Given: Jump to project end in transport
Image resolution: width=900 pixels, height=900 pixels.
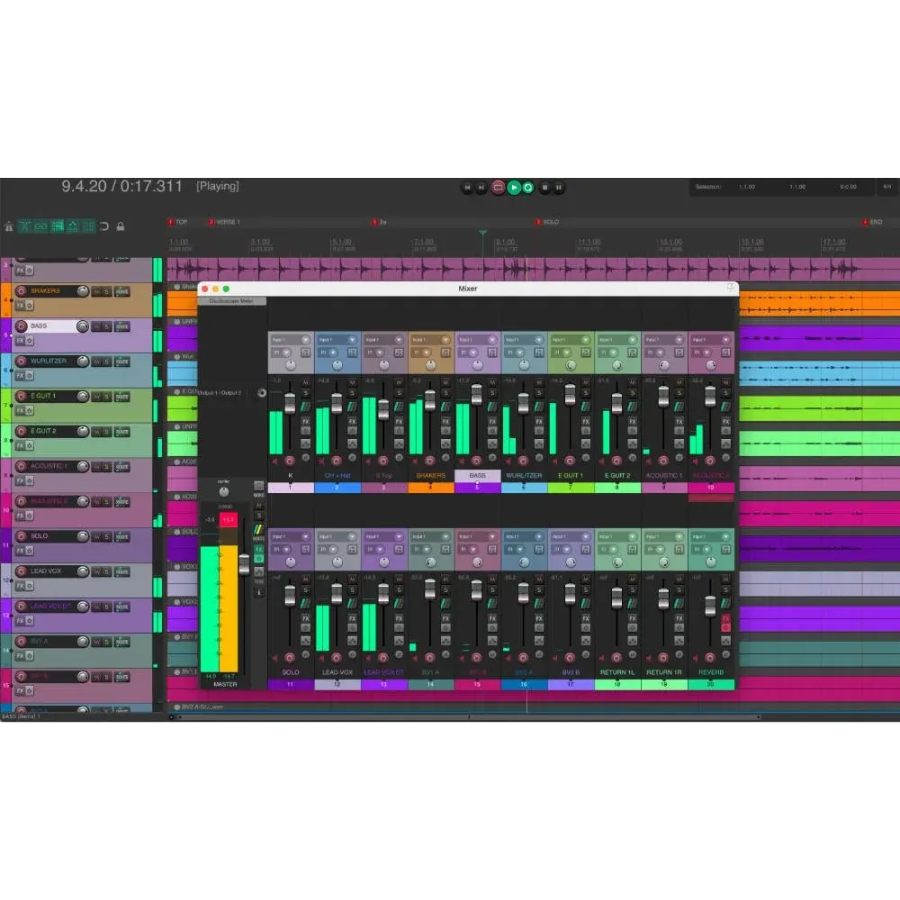Looking at the screenshot, I should pos(482,187).
